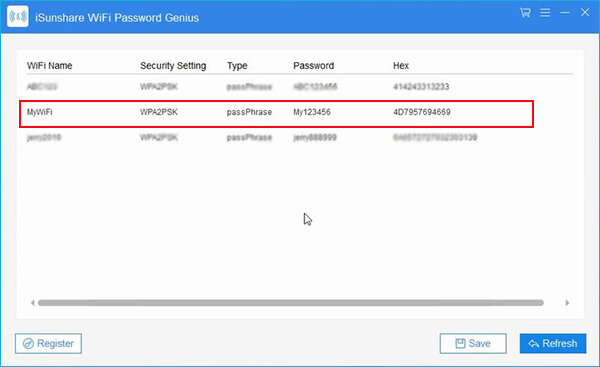Click the Refresh button
This screenshot has width=600, height=367.
click(553, 343)
